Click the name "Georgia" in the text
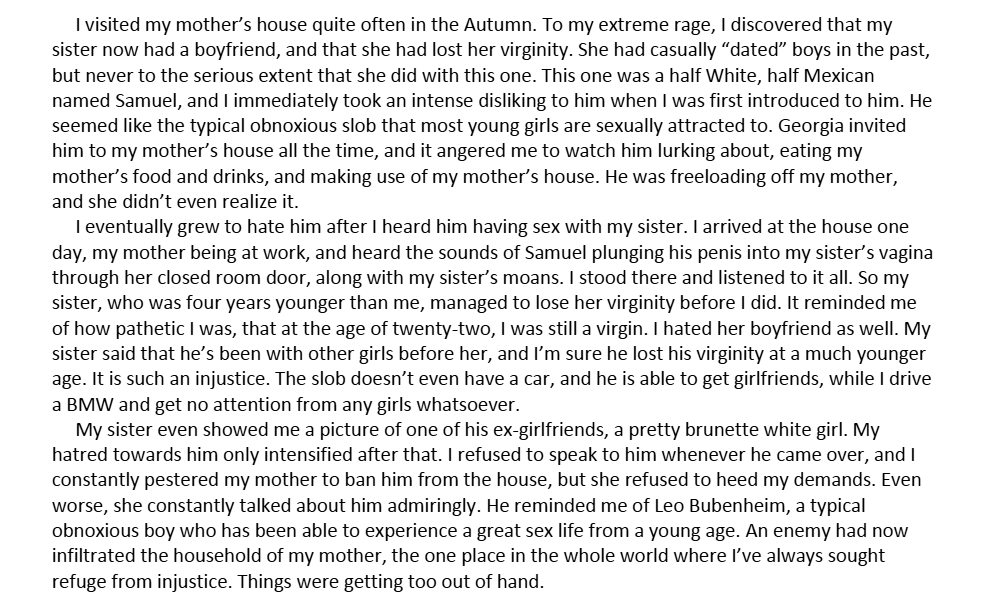 tap(811, 125)
